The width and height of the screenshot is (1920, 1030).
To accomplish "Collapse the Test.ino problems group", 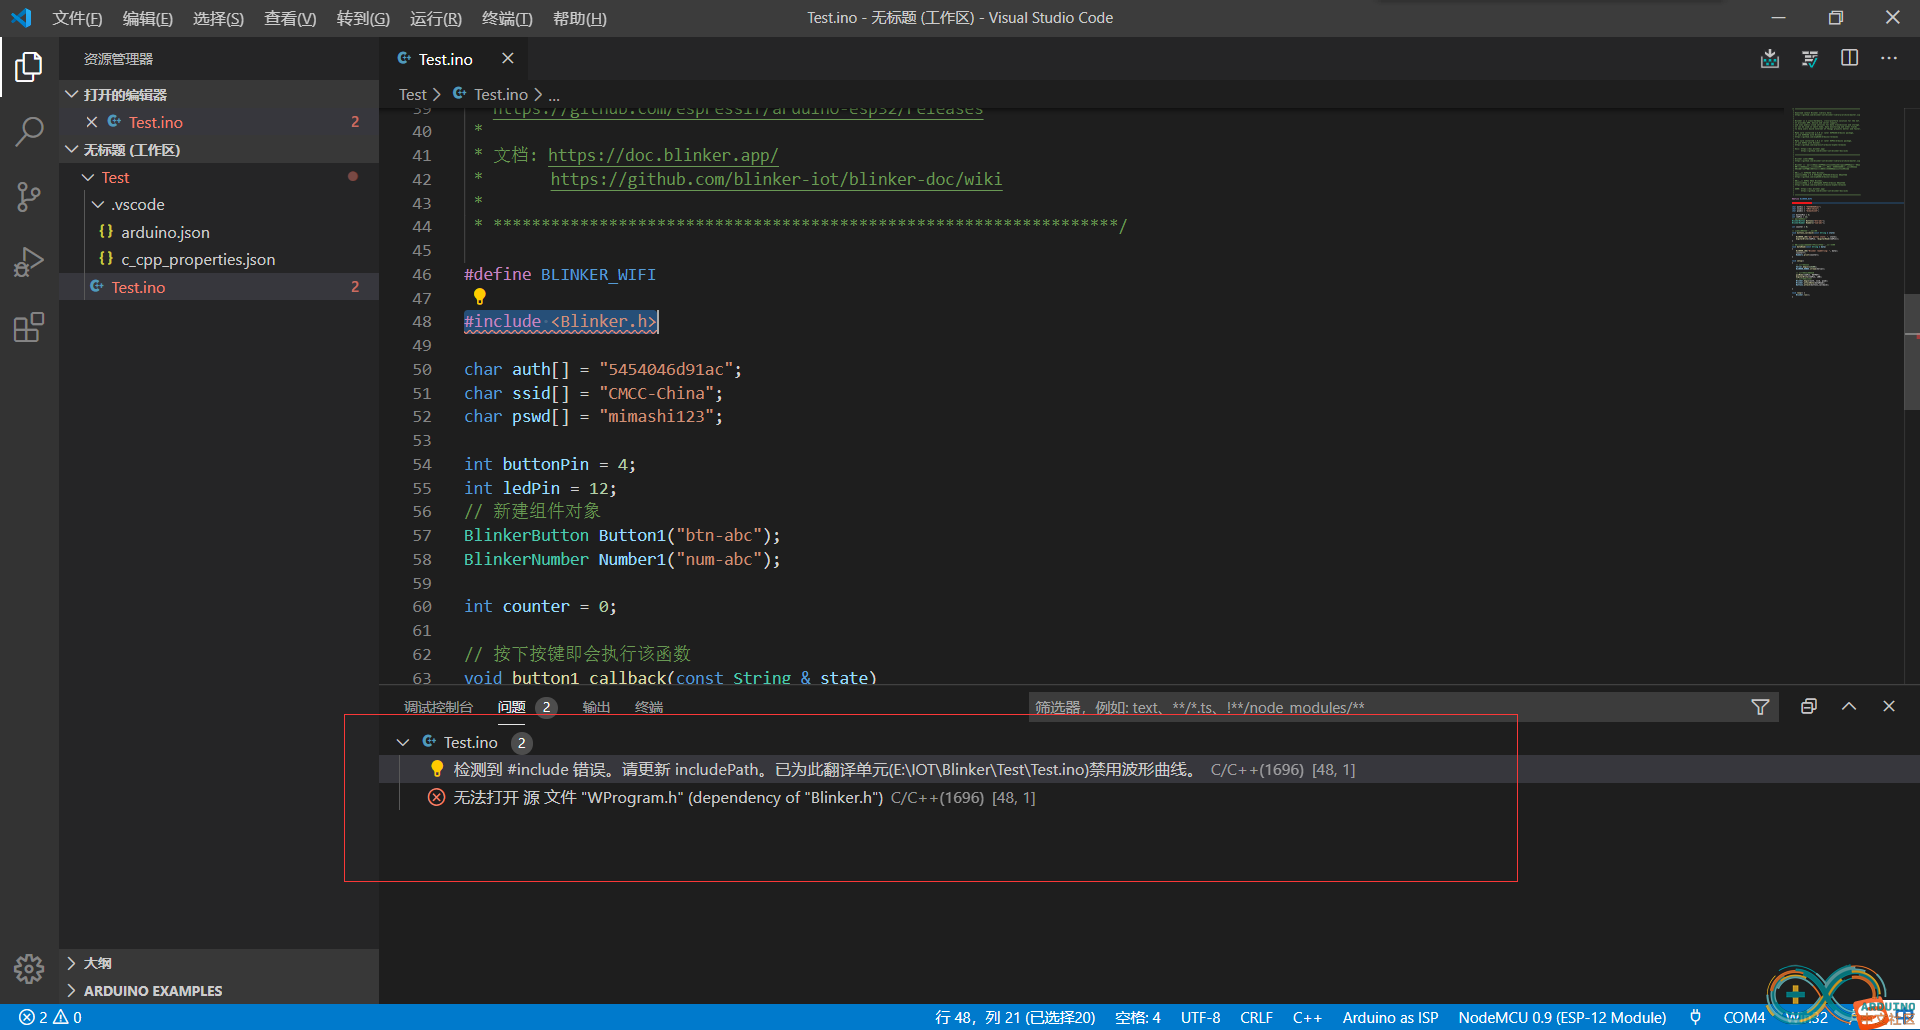I will (x=403, y=742).
